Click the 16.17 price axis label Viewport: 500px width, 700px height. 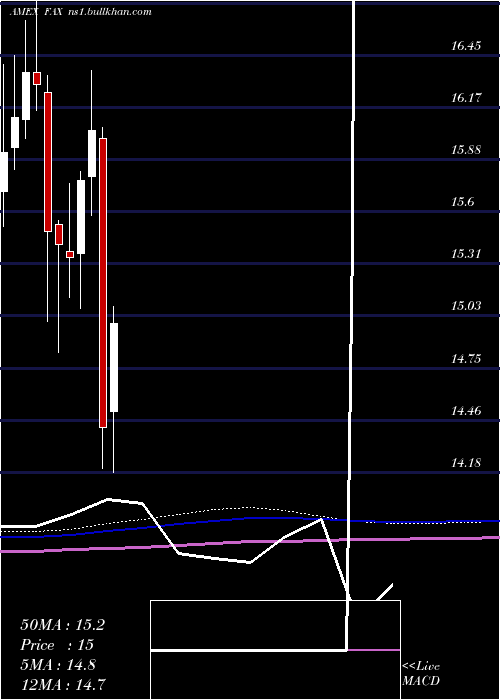click(466, 97)
